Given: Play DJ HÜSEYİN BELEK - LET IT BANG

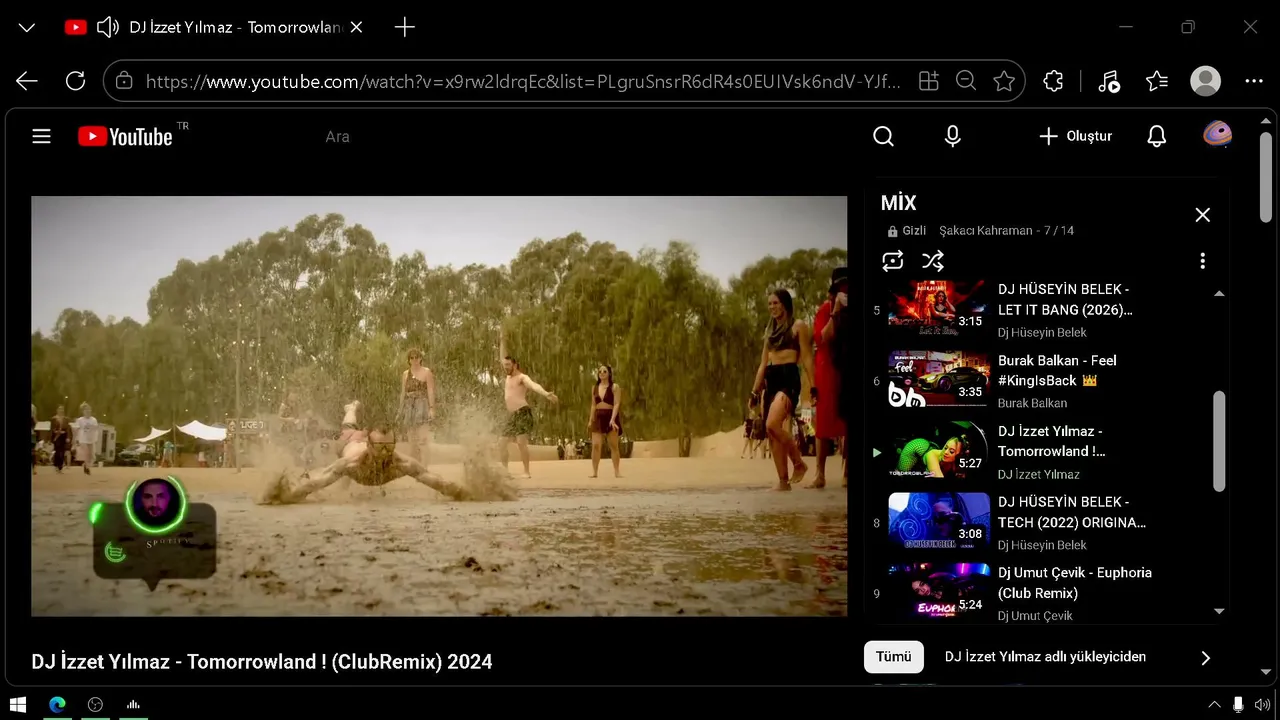Looking at the screenshot, I should (x=1065, y=300).
